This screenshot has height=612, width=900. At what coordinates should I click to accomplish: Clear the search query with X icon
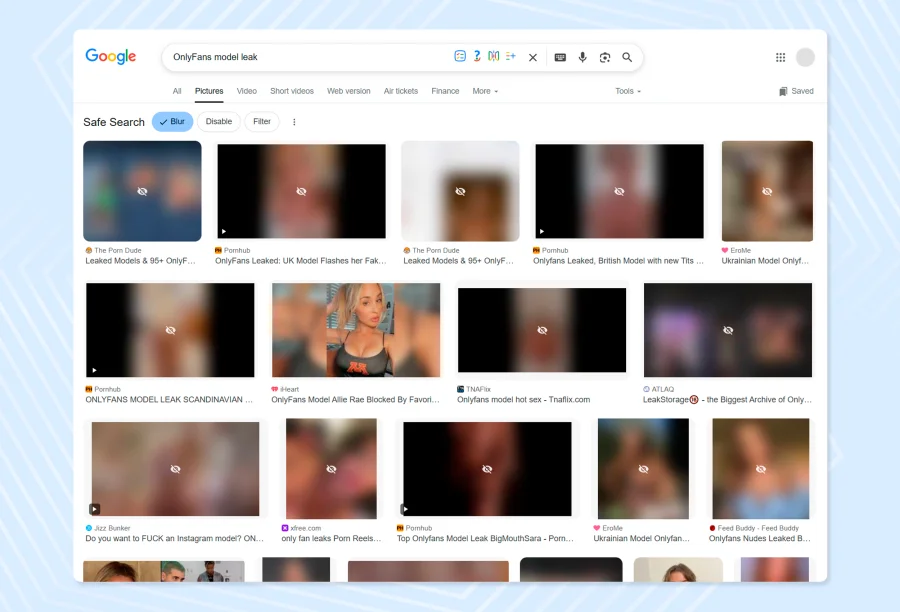533,58
